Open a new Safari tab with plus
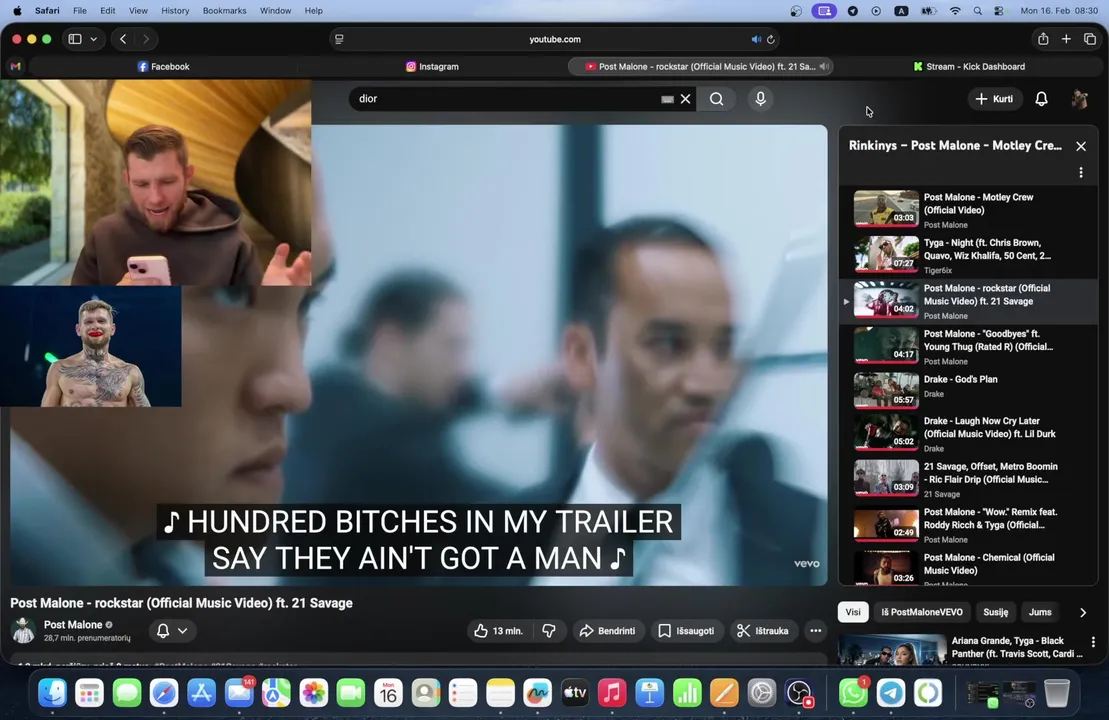The height and width of the screenshot is (720, 1109). point(1066,39)
